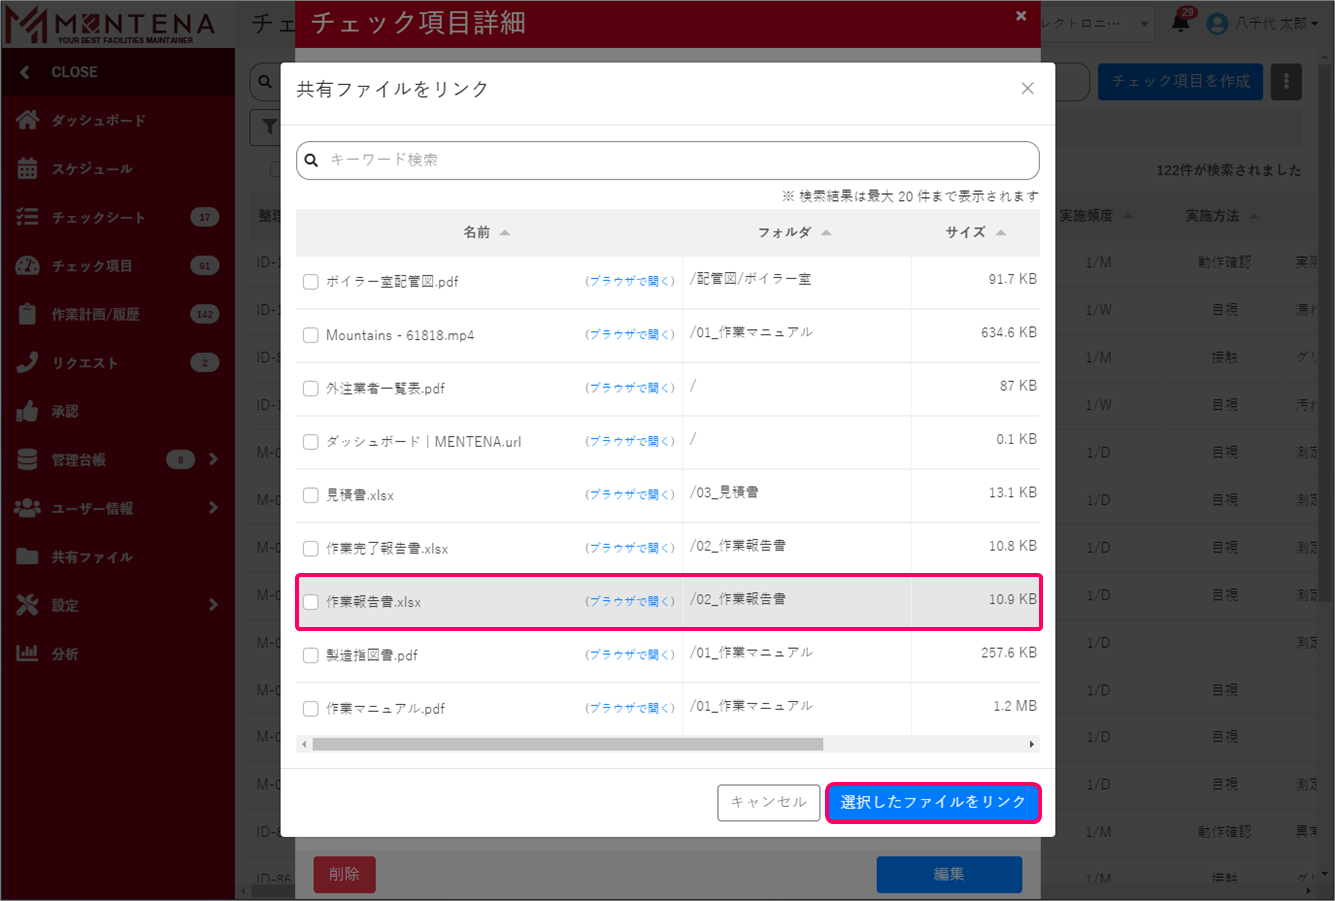Open 承認 thumbs-up icon in sidebar

[27, 411]
